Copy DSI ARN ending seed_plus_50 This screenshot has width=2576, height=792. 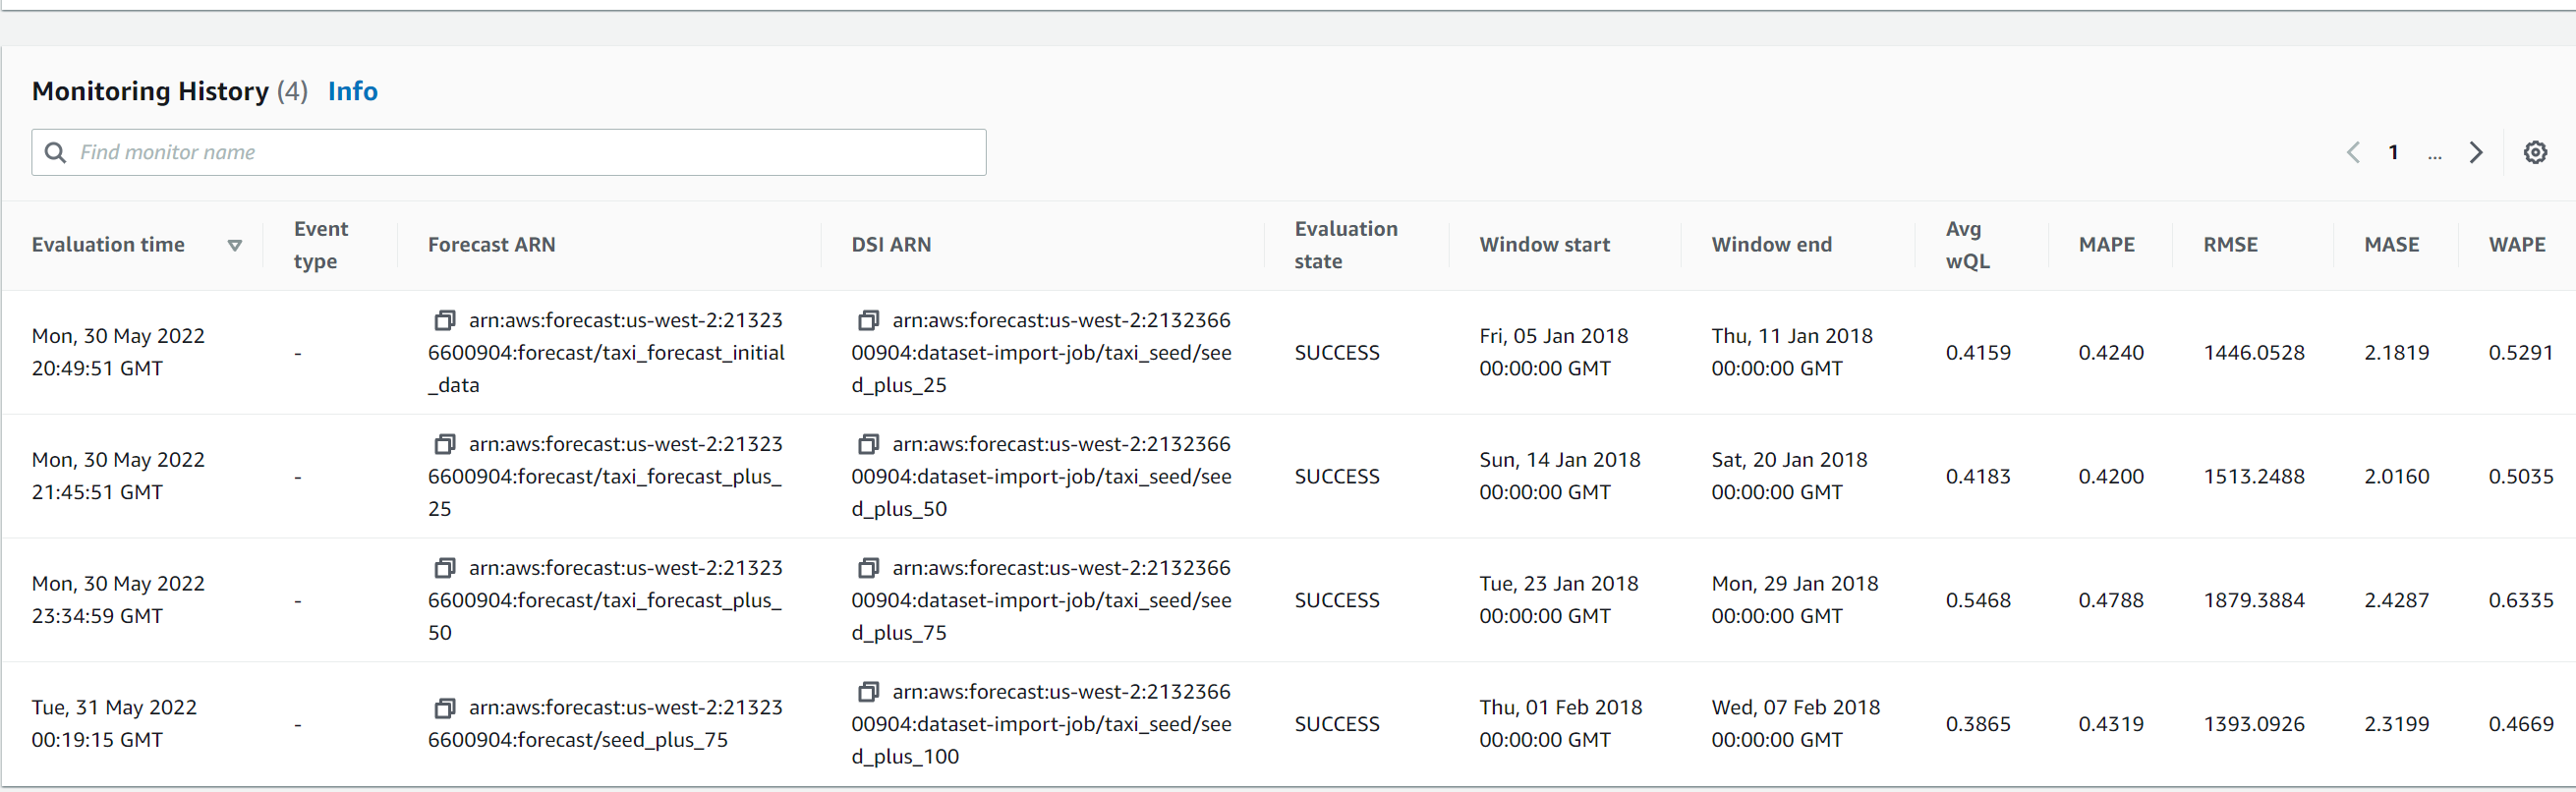click(x=869, y=444)
